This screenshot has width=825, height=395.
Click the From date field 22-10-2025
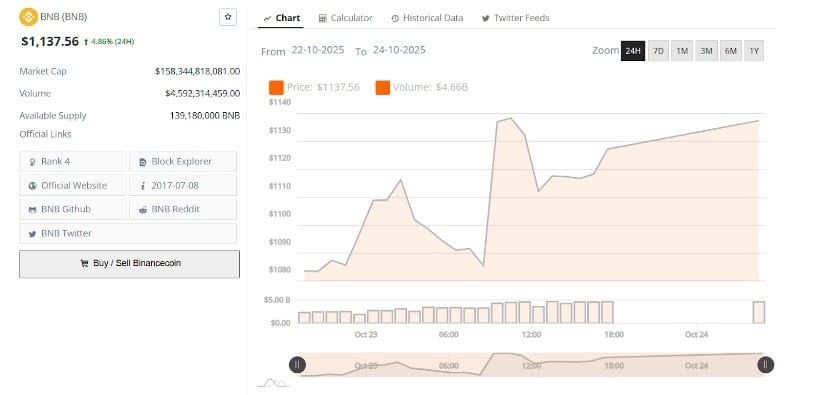pos(318,50)
